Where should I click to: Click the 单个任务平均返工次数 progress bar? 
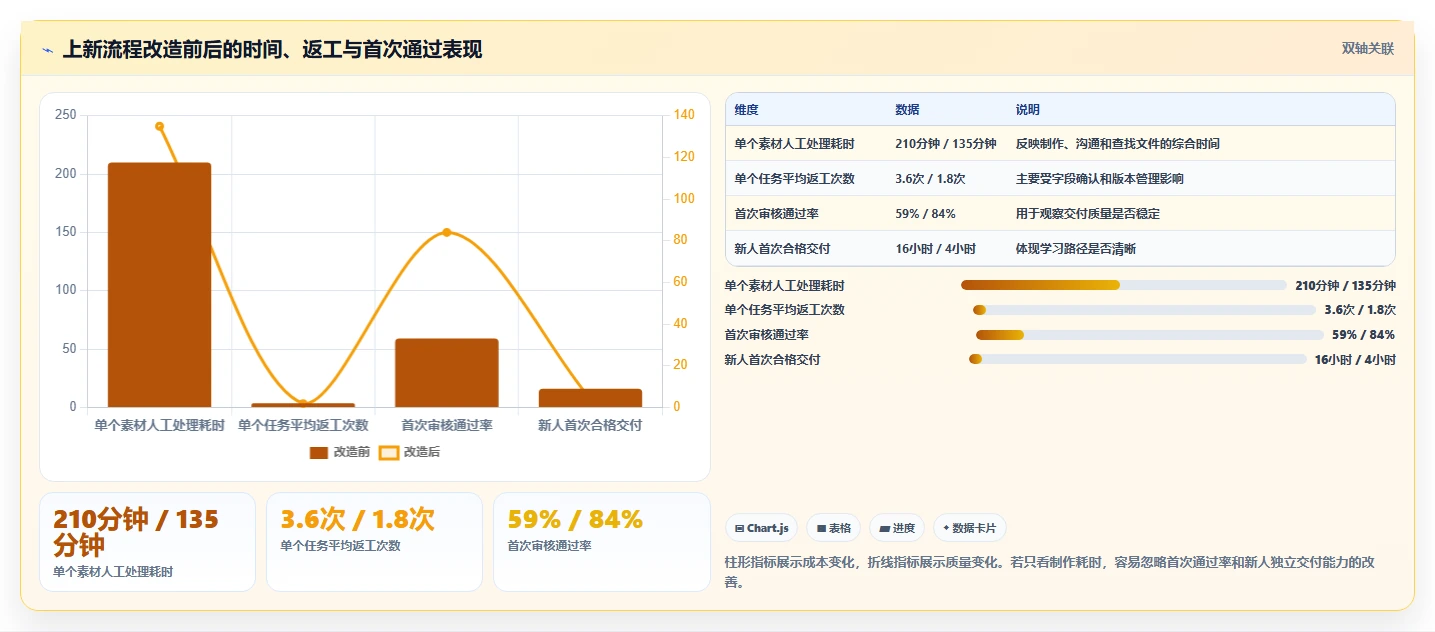tap(1144, 310)
